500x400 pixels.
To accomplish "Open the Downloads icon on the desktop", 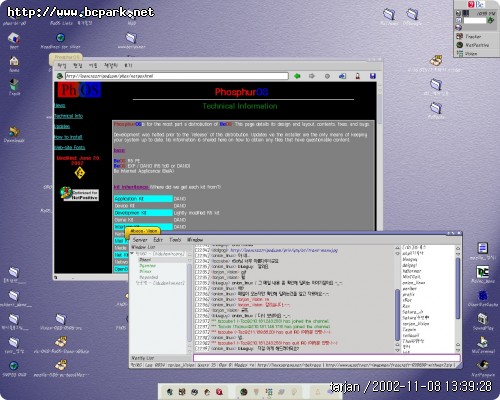I will click(14, 132).
